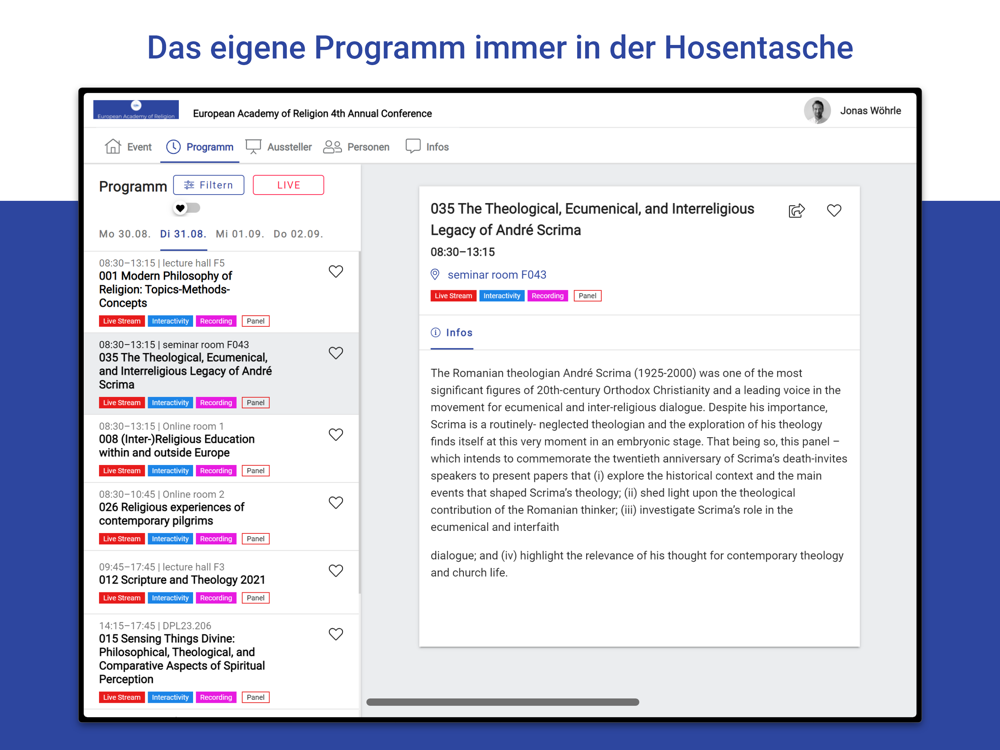Favorite session 012 Scripture and Theology 2021

coord(336,571)
